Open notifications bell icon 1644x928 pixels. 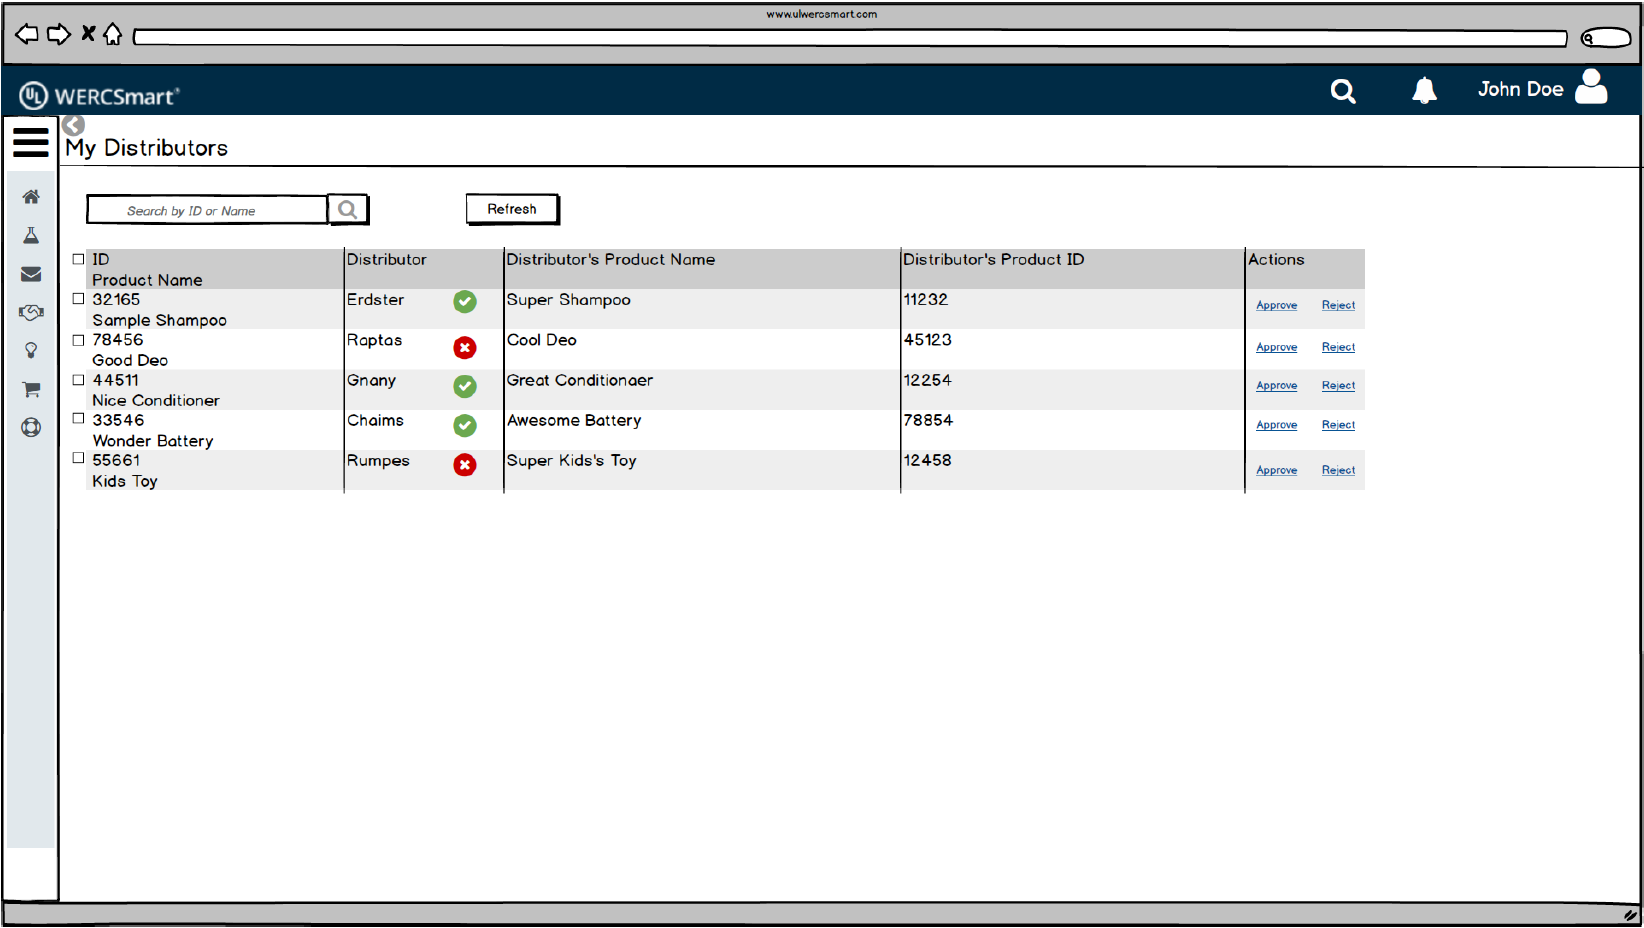click(x=1424, y=91)
